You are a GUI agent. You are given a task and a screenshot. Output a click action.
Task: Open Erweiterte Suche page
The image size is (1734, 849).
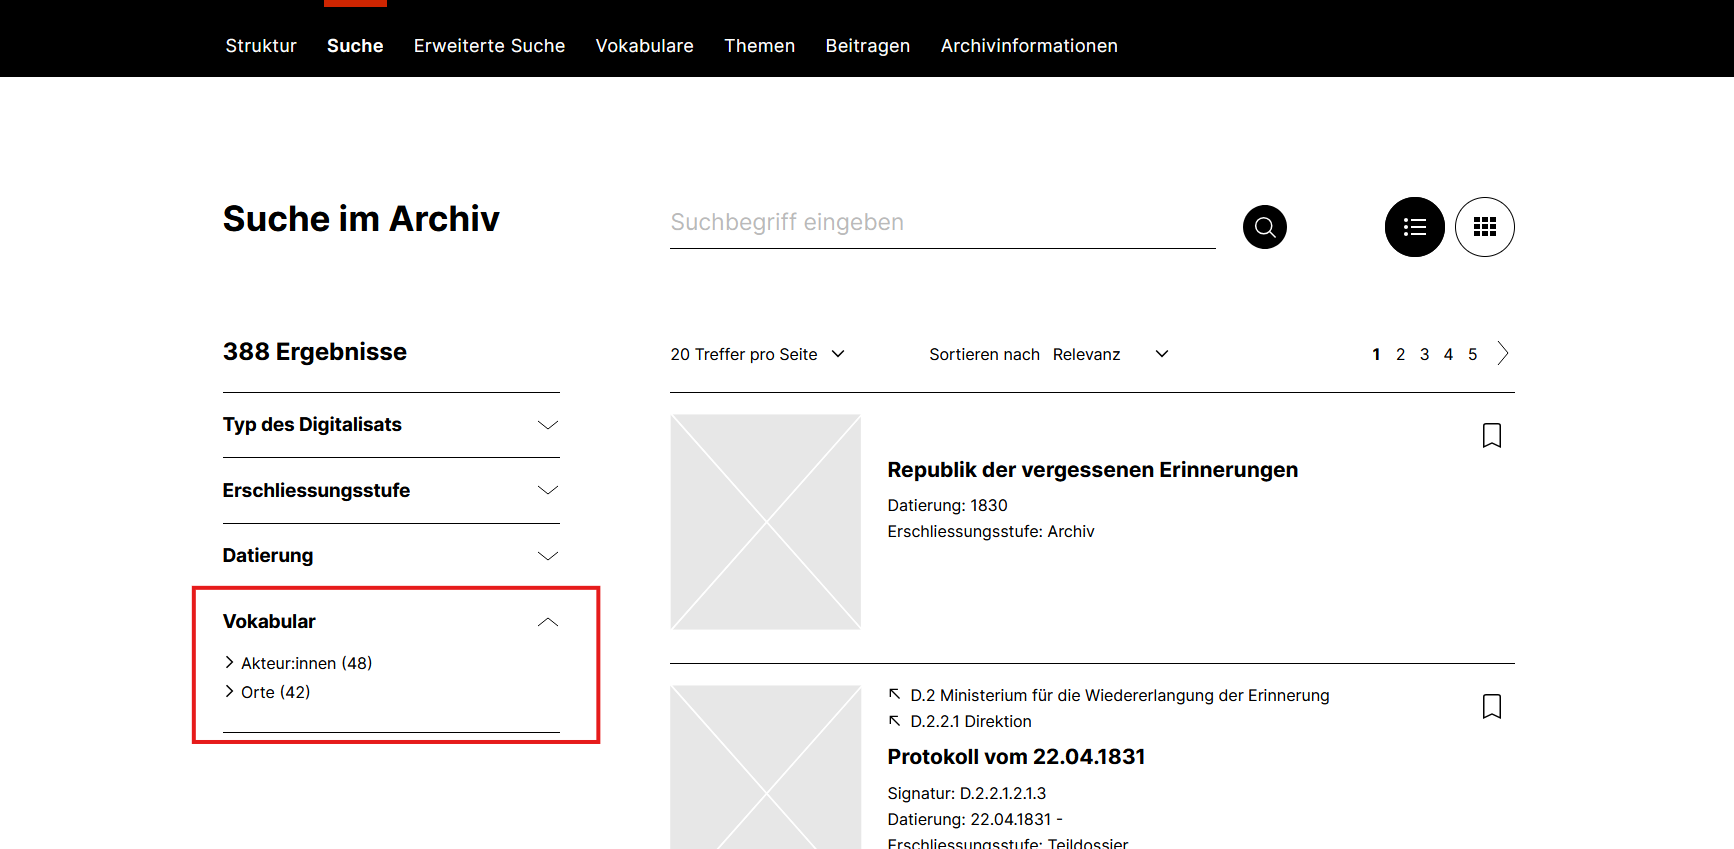(x=489, y=46)
